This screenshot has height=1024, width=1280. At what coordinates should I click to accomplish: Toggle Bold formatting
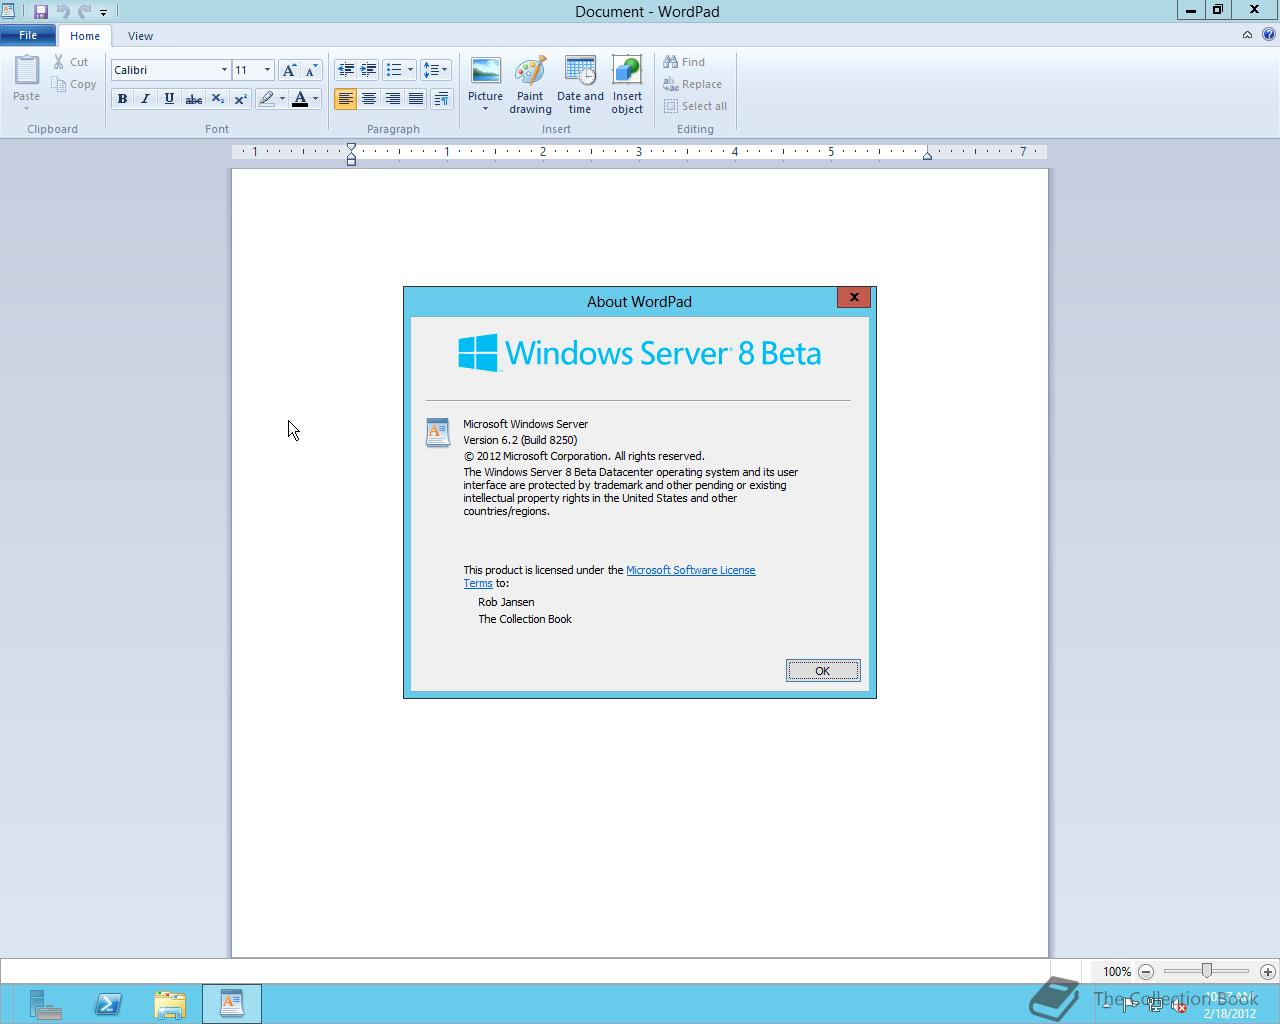pos(122,99)
